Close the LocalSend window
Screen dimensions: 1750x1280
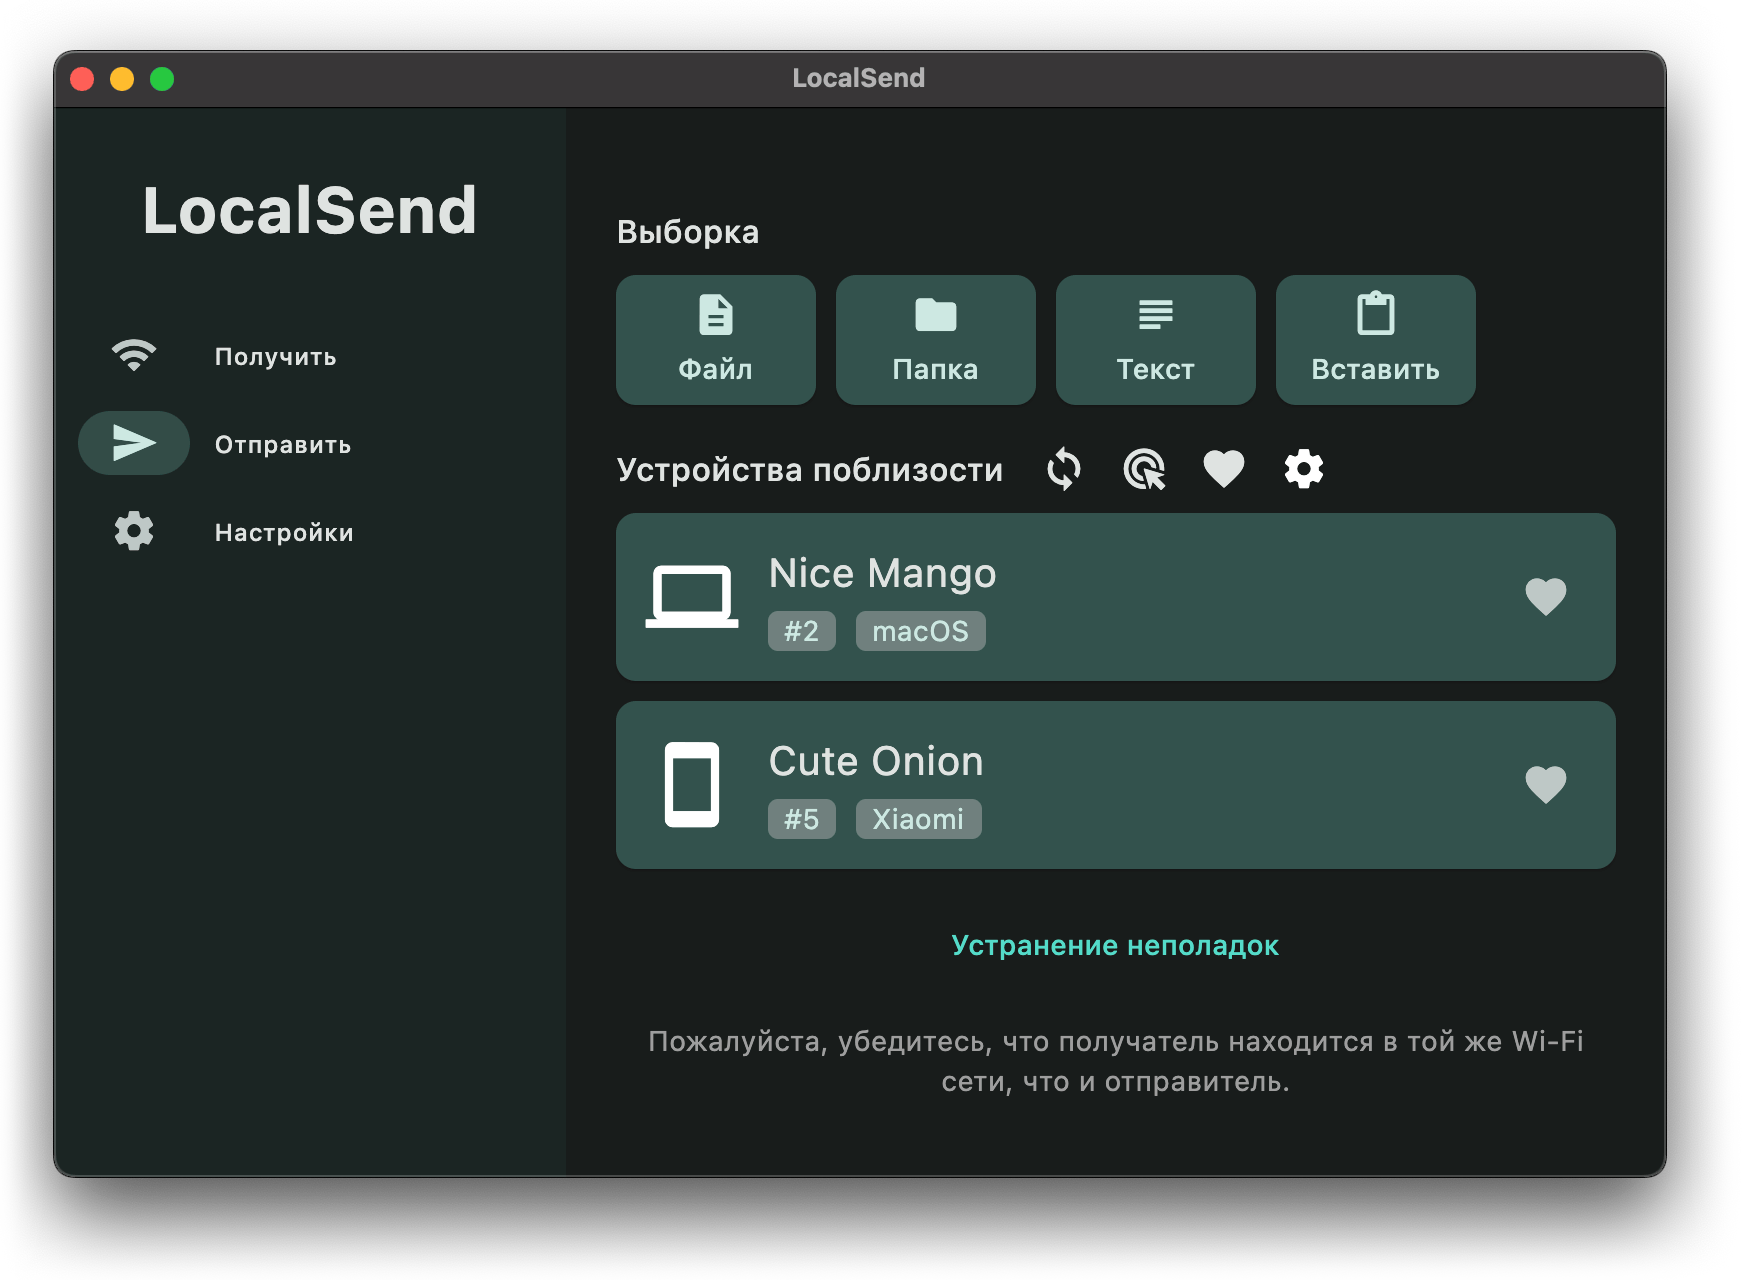[82, 79]
